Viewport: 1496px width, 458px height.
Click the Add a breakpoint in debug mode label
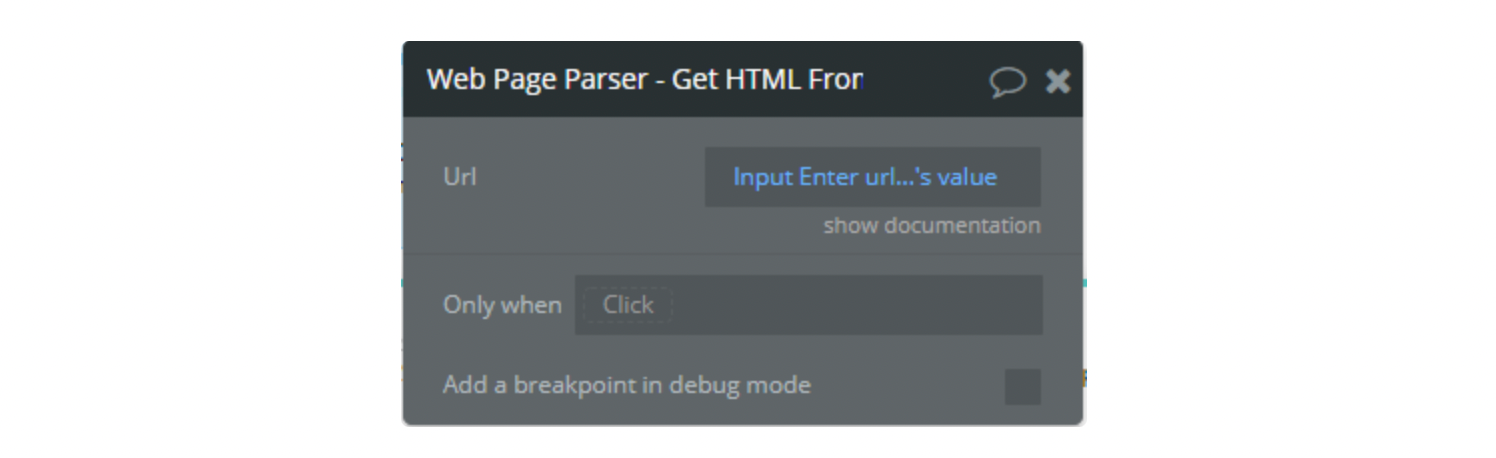(627, 385)
